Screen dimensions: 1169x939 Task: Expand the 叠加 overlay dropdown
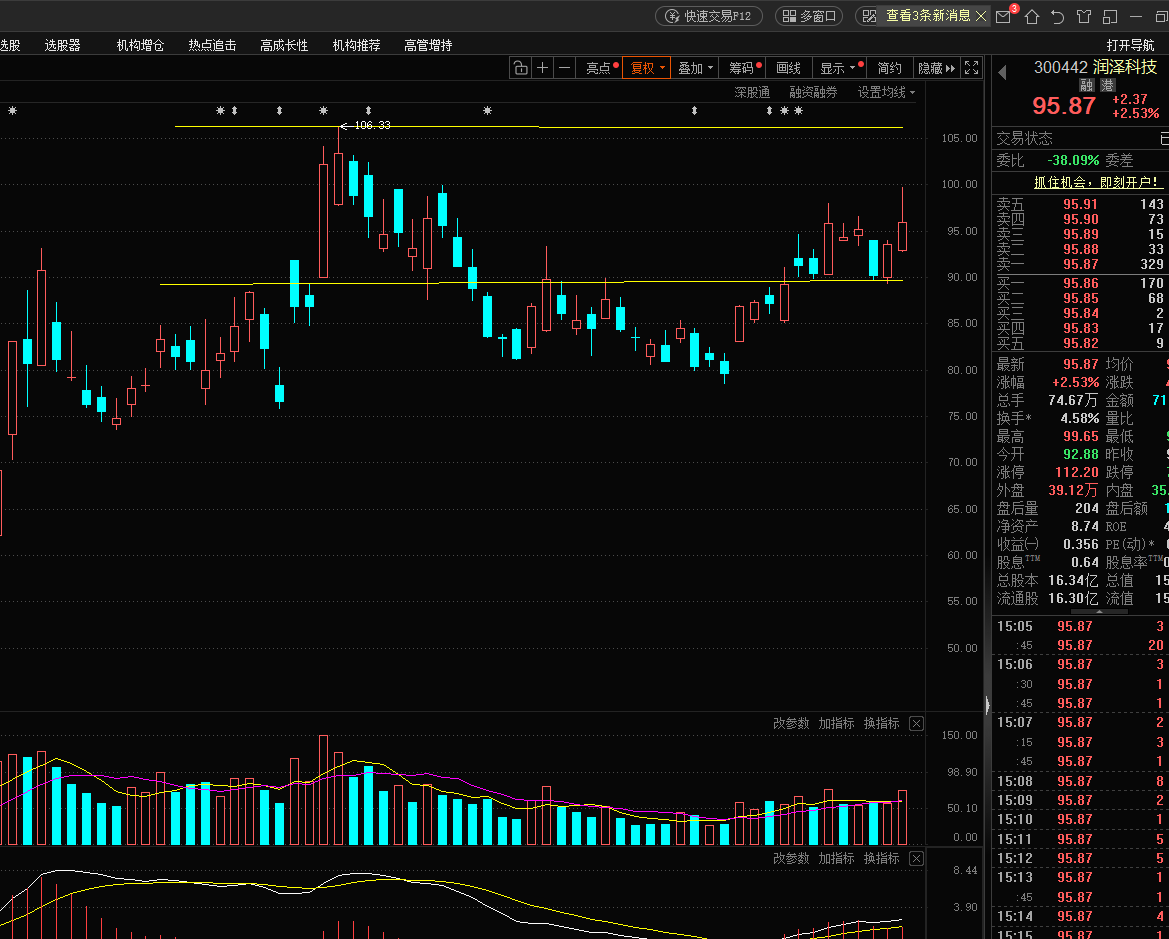696,68
